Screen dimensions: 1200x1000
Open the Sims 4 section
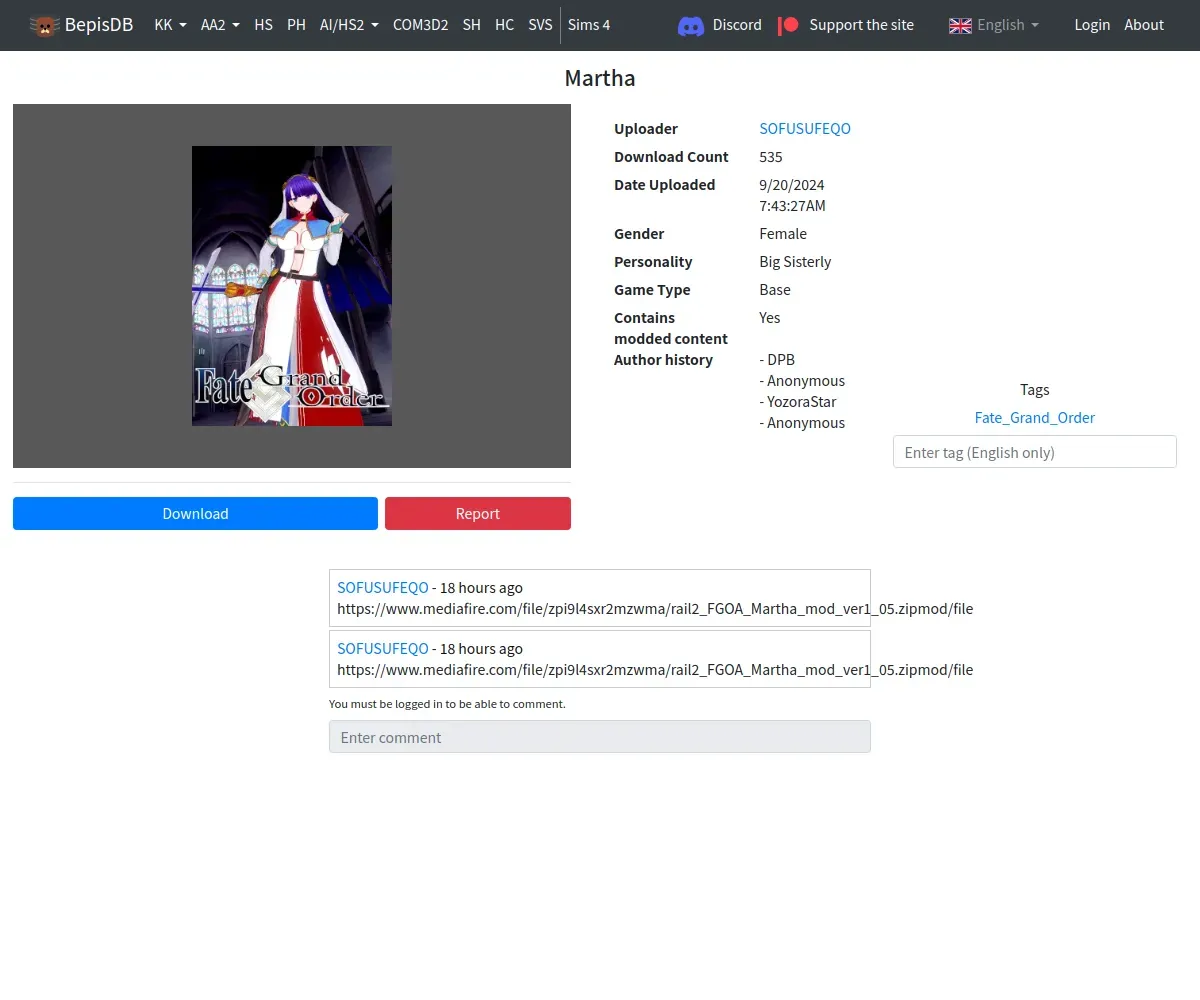[x=589, y=25]
